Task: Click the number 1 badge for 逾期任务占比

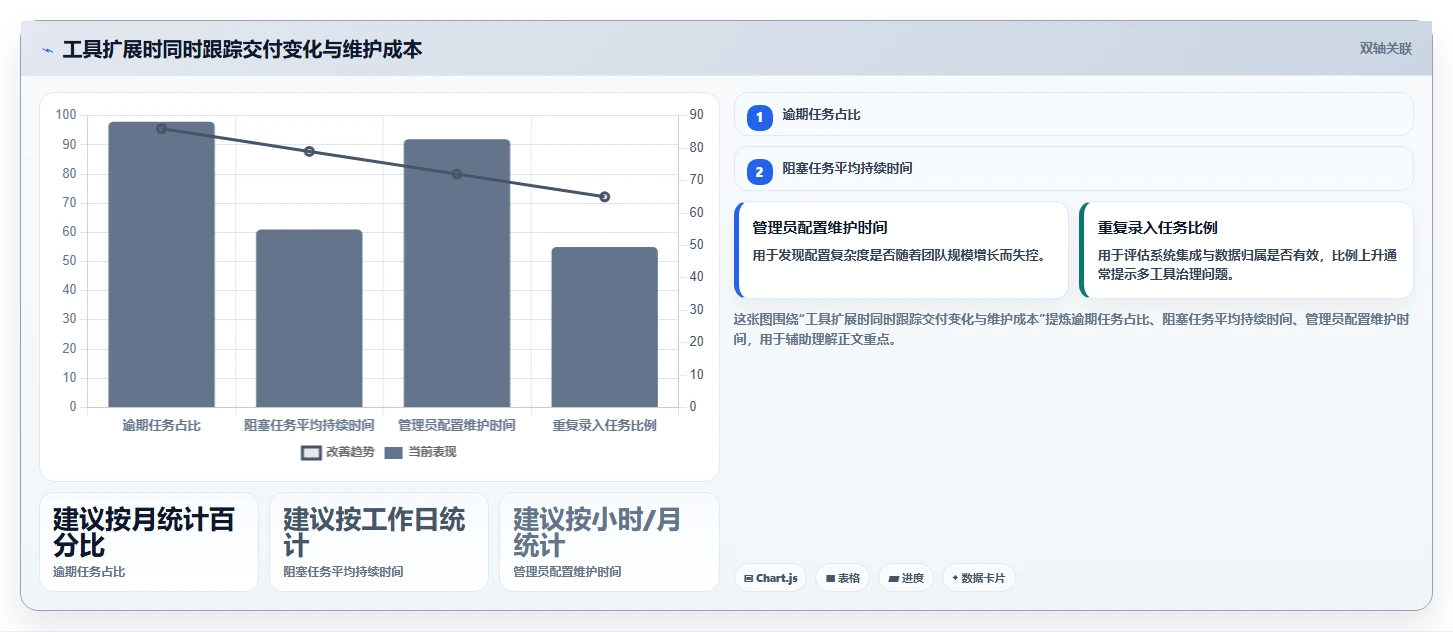Action: click(x=759, y=117)
